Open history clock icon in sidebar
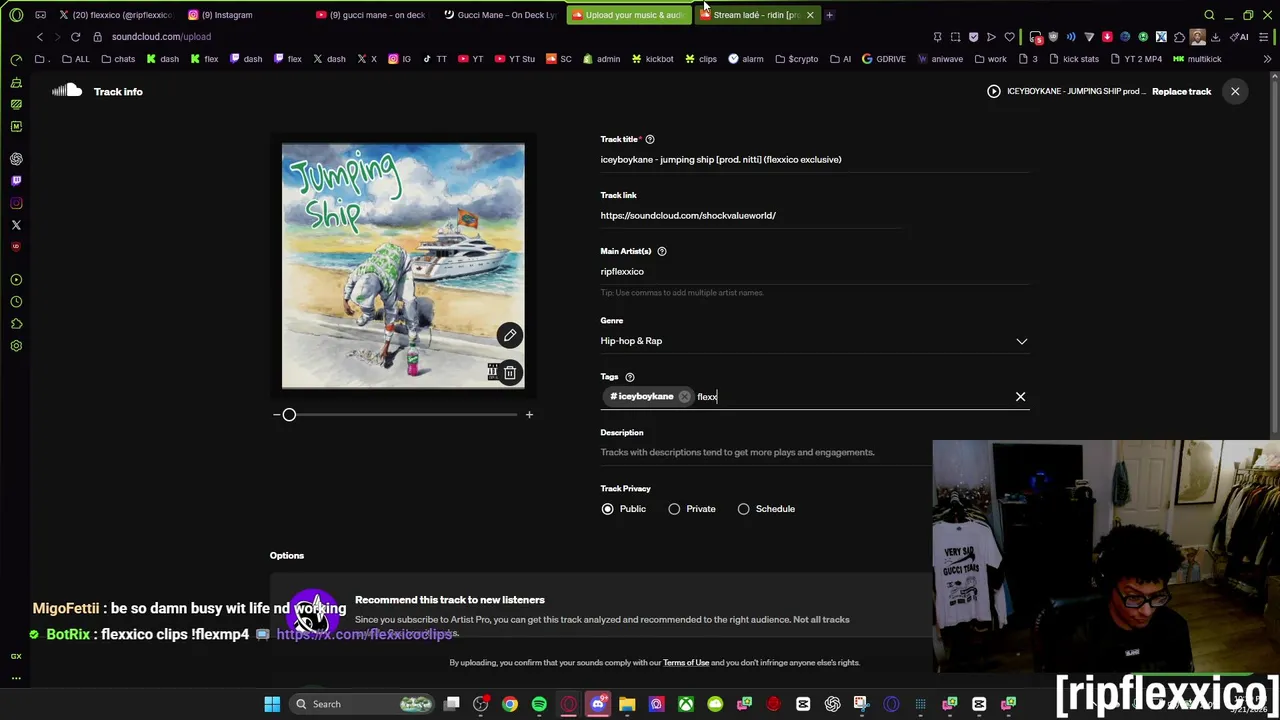 coord(16,302)
